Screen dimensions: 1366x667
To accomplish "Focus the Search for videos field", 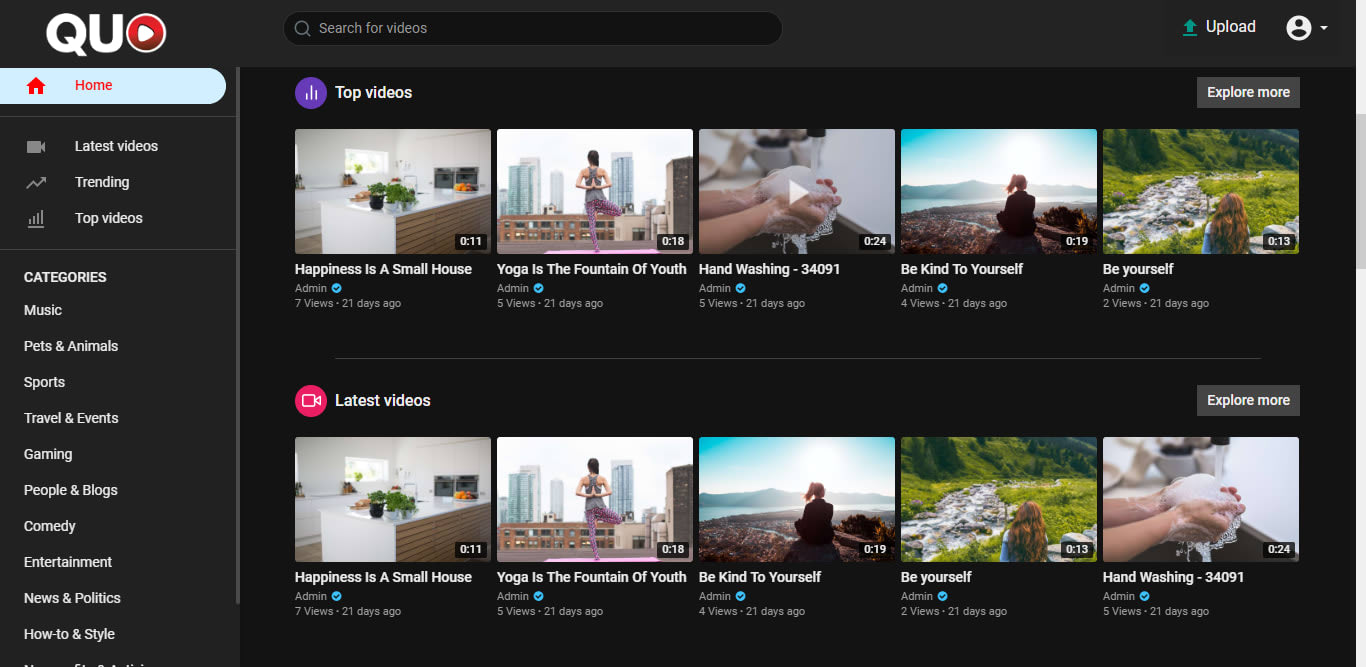I will (x=540, y=29).
